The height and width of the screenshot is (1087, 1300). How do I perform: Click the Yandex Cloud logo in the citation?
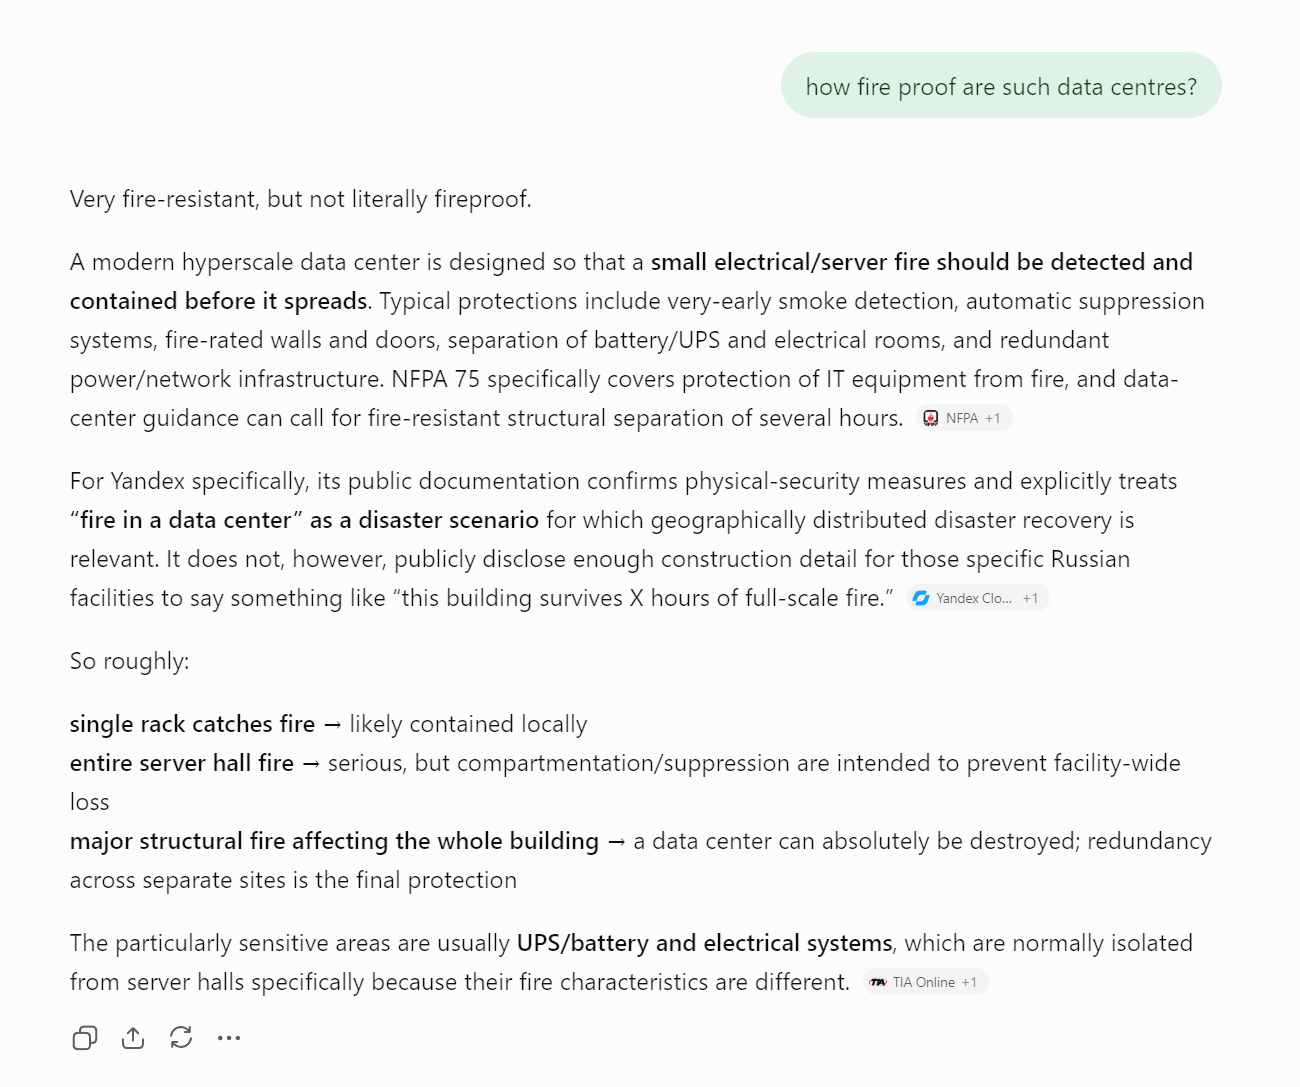point(921,598)
